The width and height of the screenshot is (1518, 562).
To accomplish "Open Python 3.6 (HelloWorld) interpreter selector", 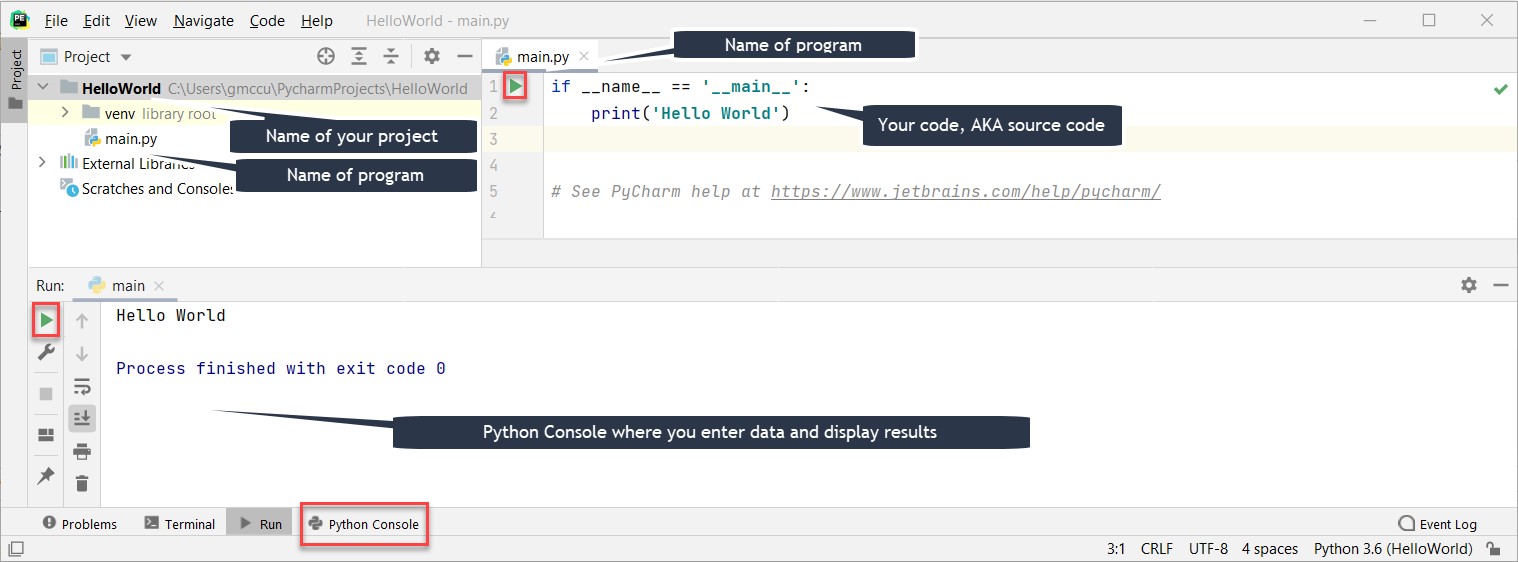I will [1393, 549].
